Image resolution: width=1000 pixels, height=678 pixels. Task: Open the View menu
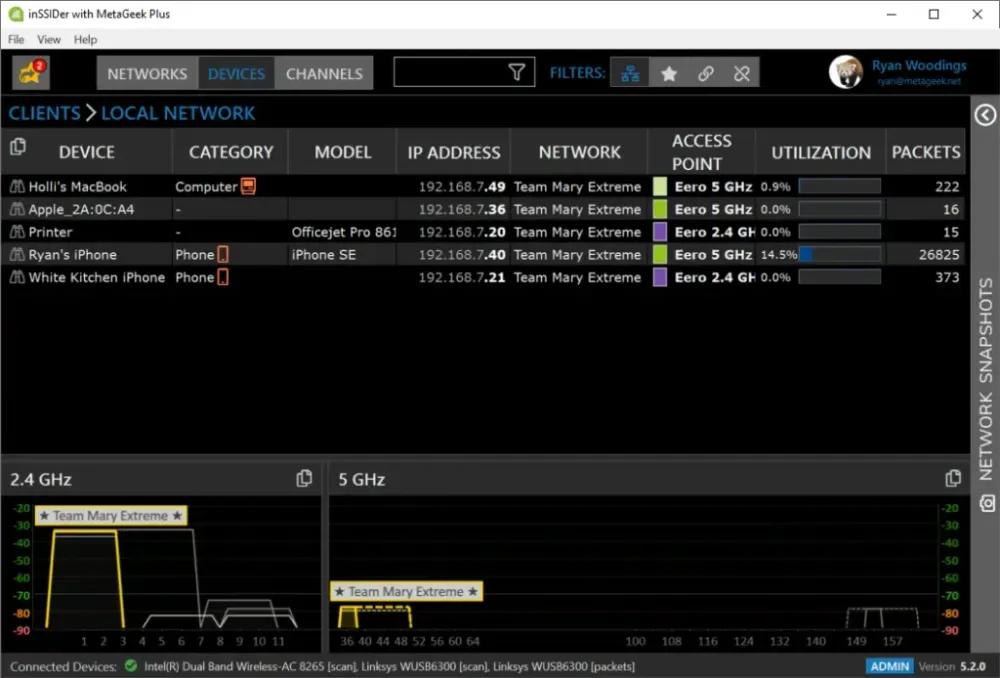48,39
